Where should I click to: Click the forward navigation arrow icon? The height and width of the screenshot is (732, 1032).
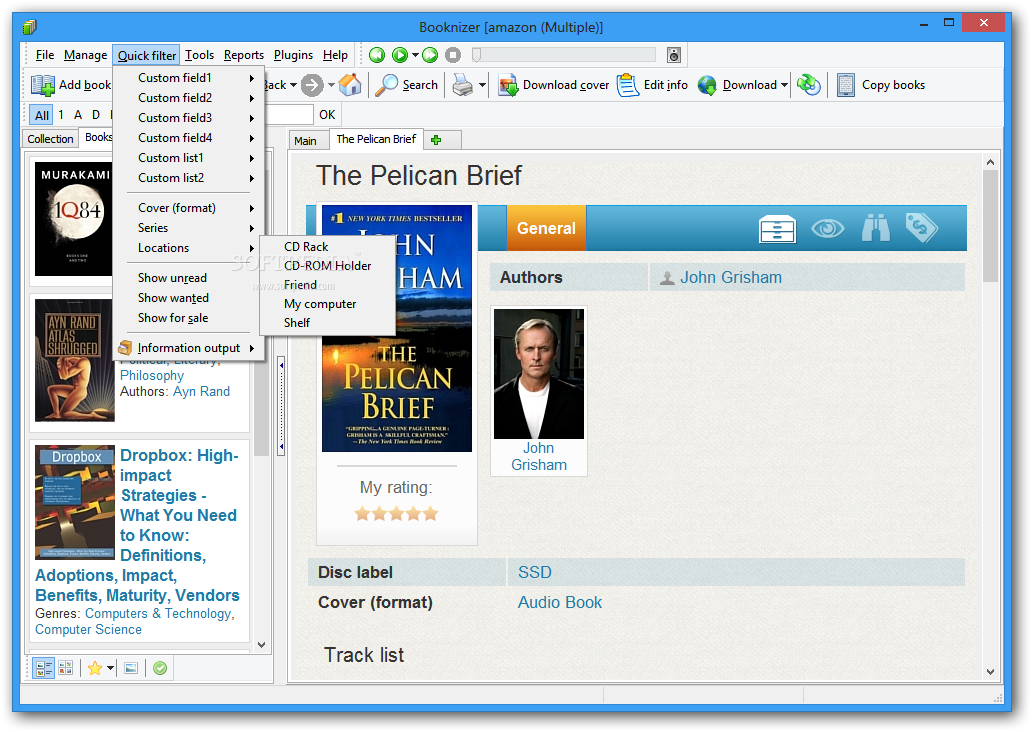click(x=312, y=85)
